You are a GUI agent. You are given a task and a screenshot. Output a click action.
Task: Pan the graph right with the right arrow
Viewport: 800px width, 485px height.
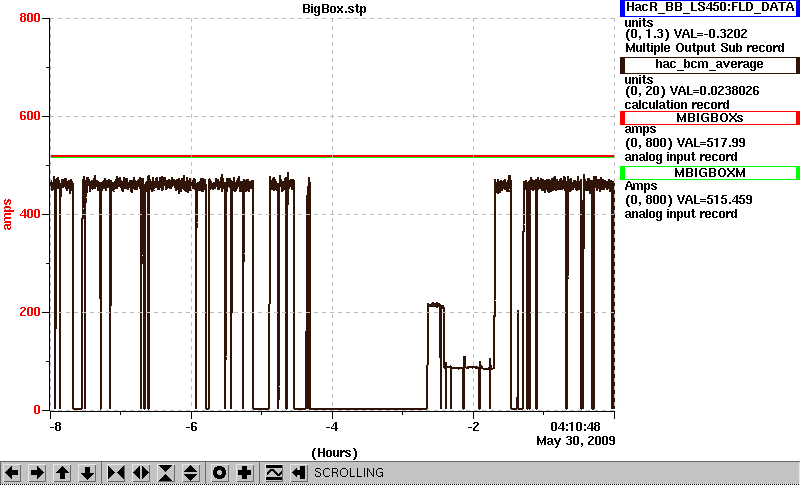pyautogui.click(x=37, y=473)
